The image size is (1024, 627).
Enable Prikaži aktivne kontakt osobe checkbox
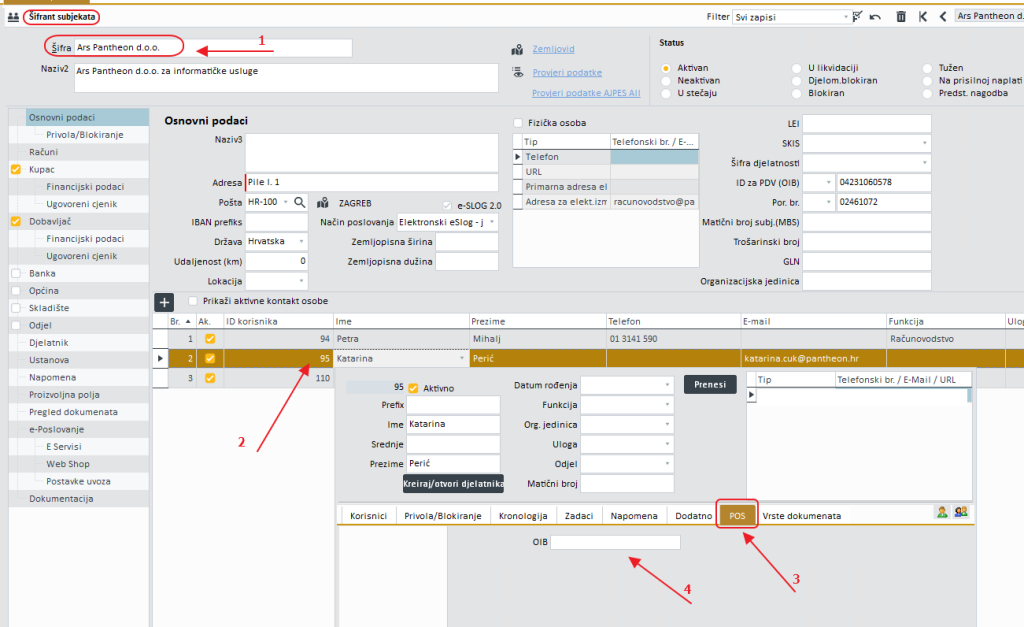click(194, 301)
